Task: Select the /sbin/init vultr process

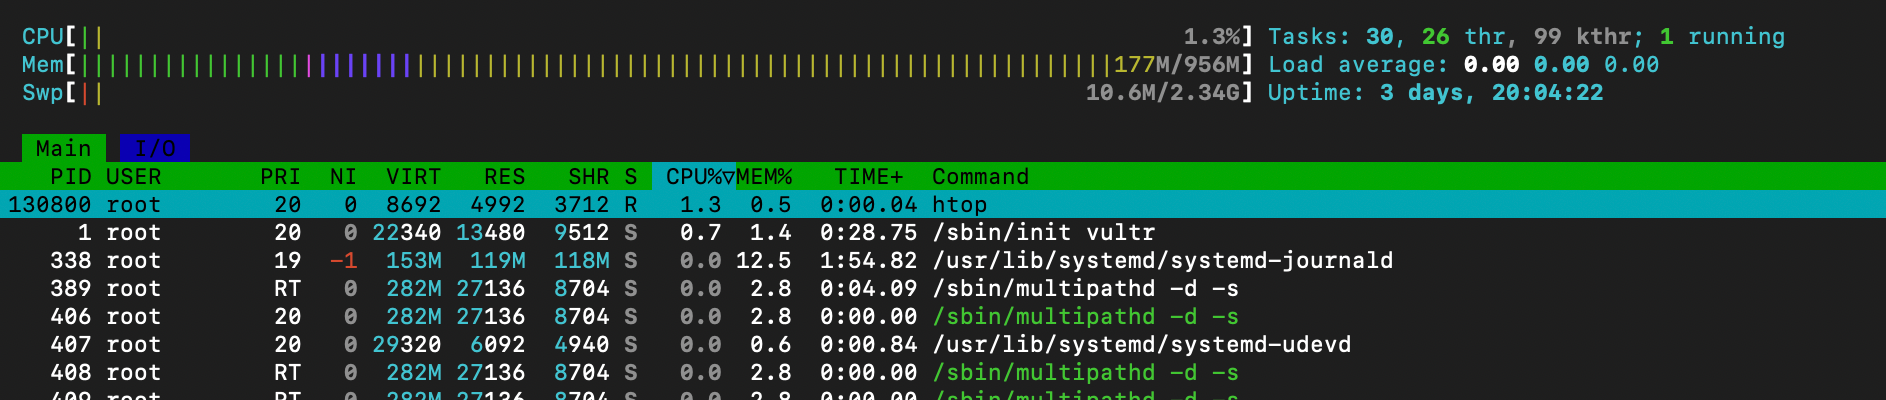Action: pos(1043,232)
